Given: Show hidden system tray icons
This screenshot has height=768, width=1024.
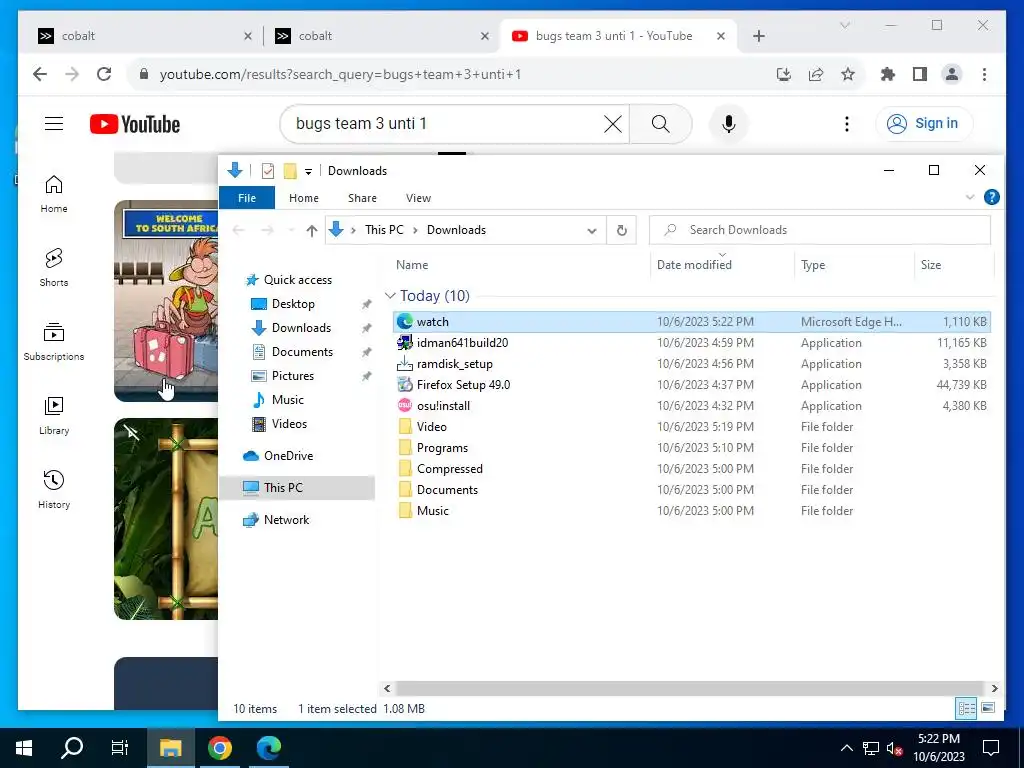Looking at the screenshot, I should 846,748.
